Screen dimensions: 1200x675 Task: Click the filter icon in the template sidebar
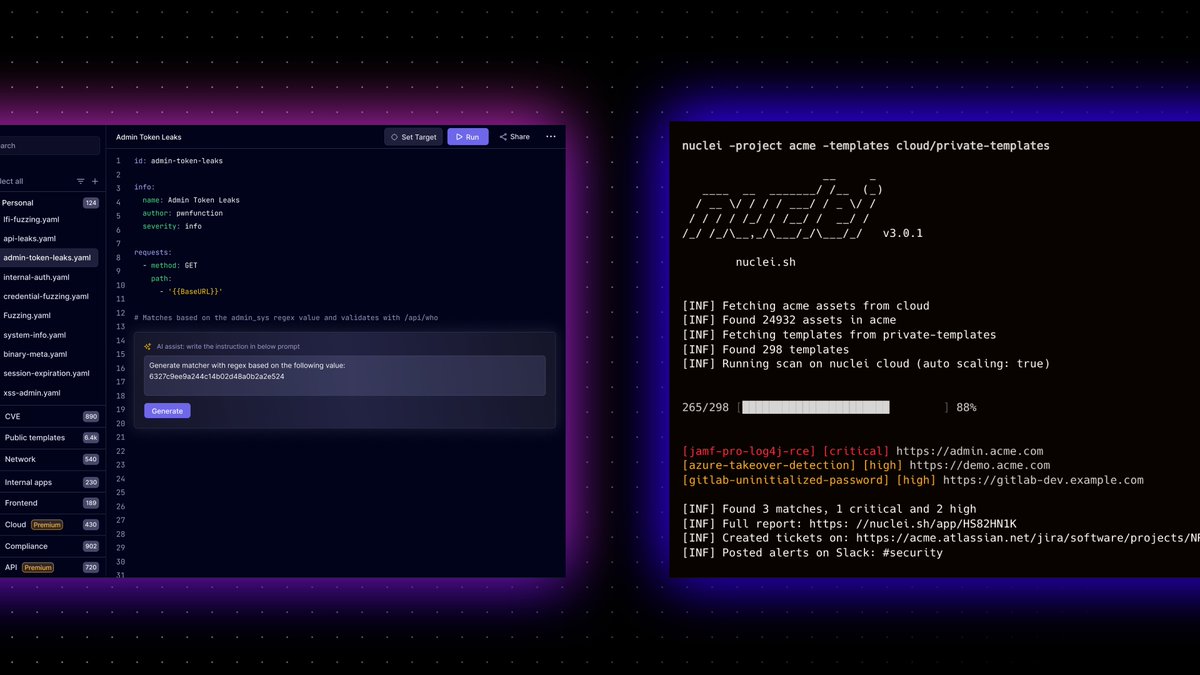click(x=81, y=181)
